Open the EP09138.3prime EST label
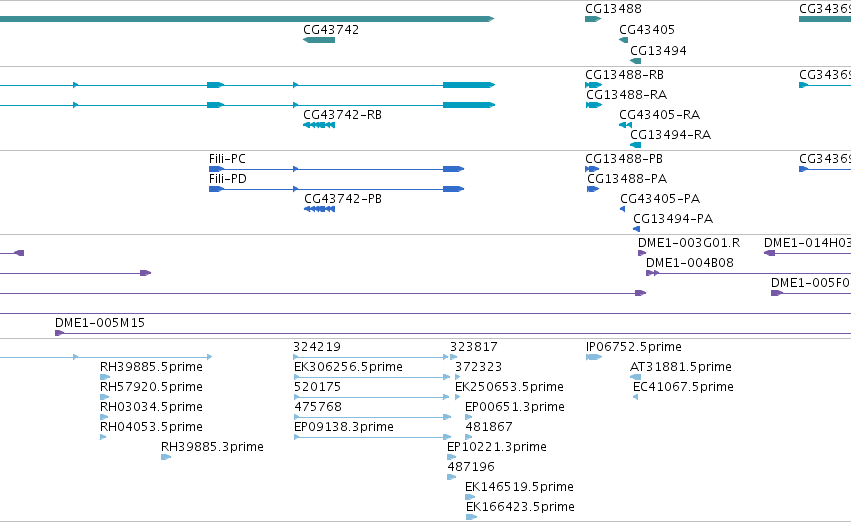 344,427
